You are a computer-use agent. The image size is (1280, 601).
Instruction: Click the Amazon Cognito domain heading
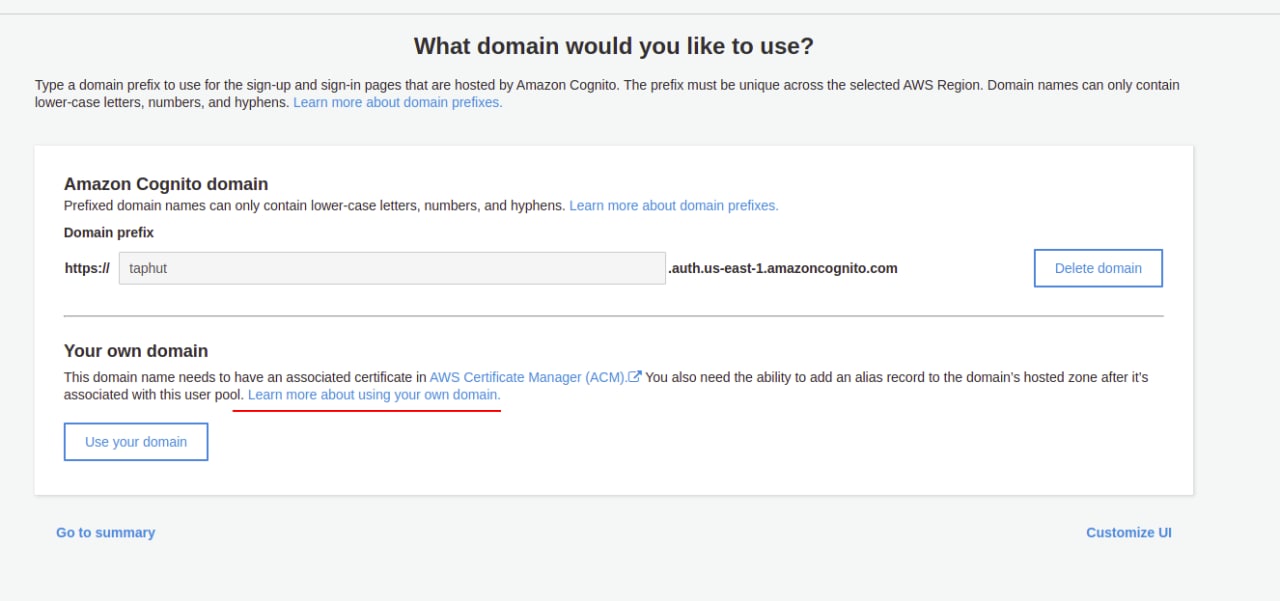click(x=166, y=184)
